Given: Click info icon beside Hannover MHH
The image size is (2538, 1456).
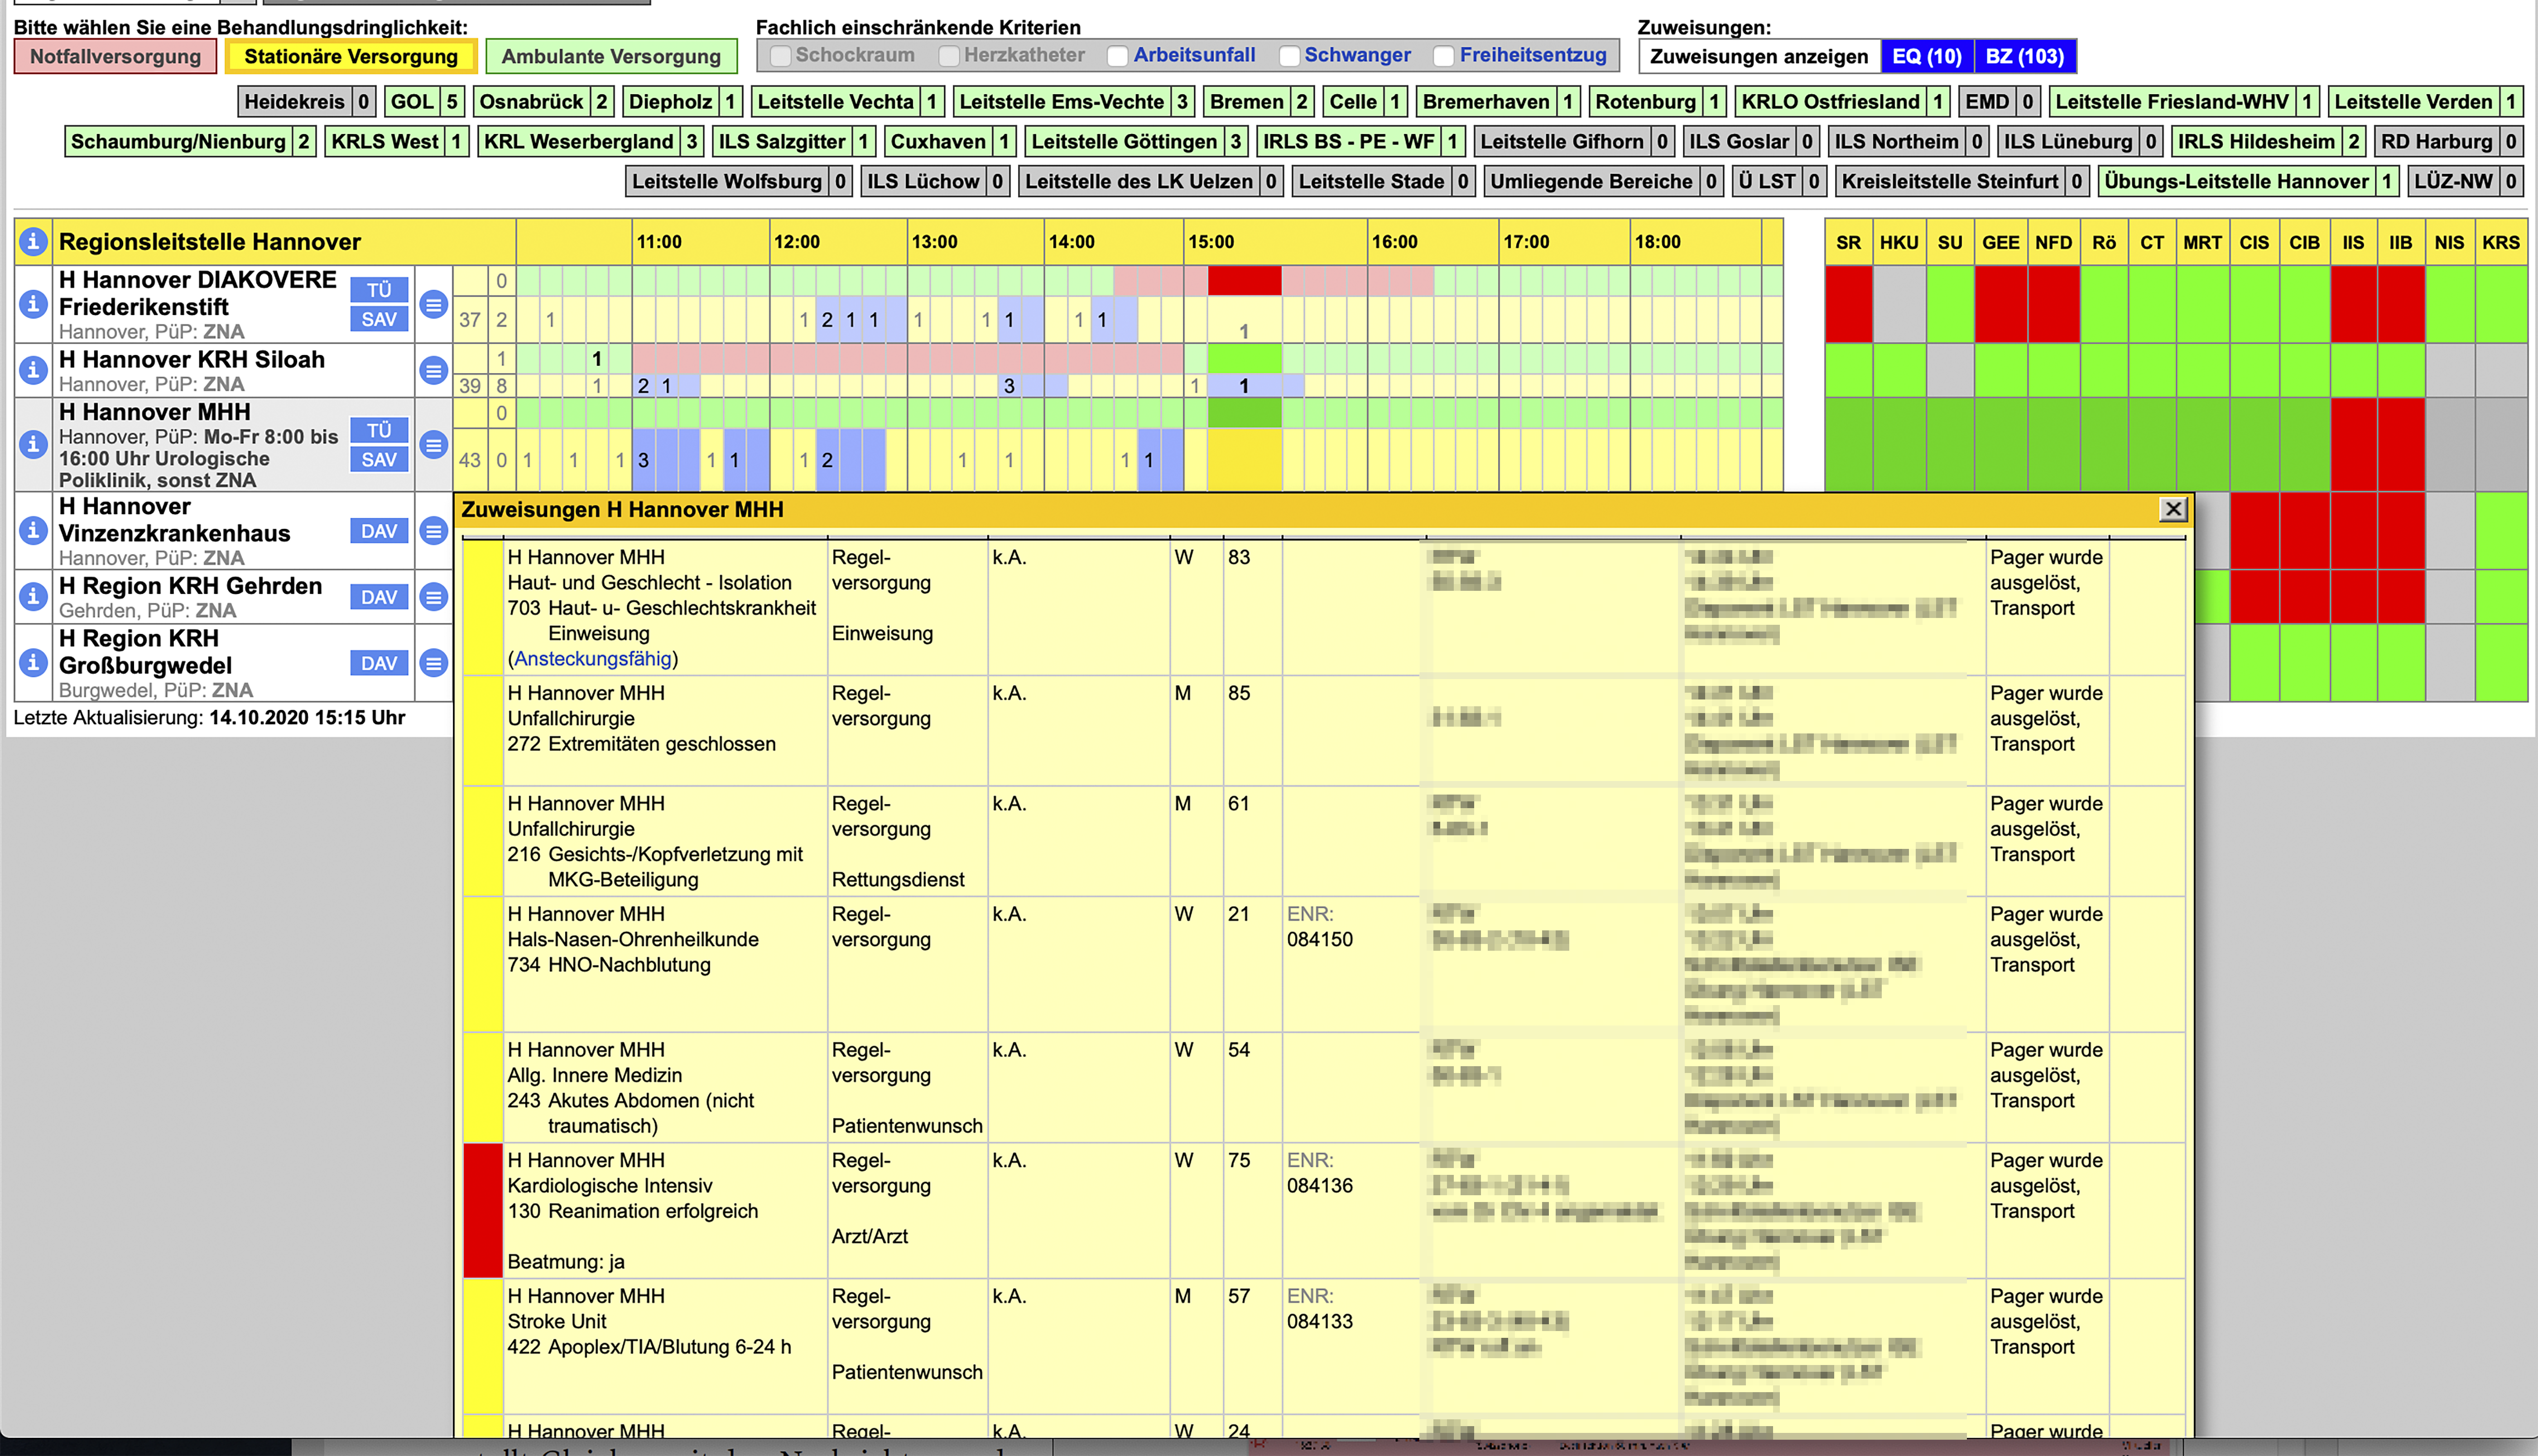Looking at the screenshot, I should [x=33, y=444].
